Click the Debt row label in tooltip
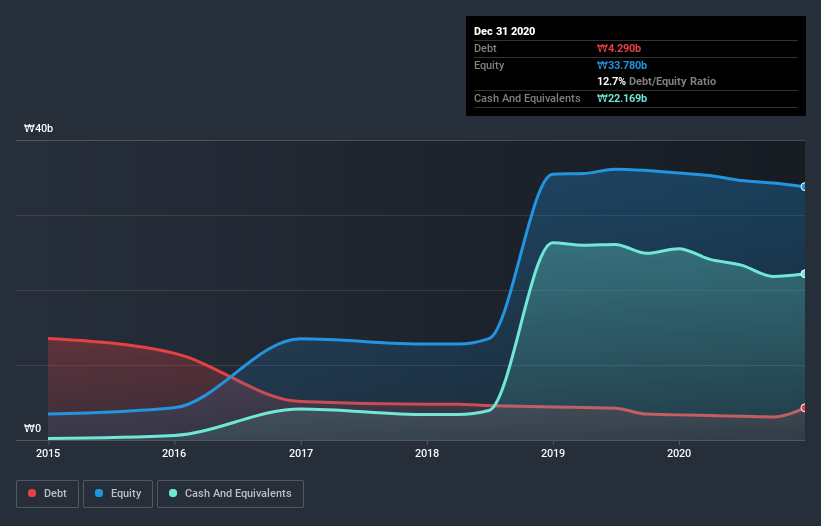The height and width of the screenshot is (526, 821). [x=485, y=48]
